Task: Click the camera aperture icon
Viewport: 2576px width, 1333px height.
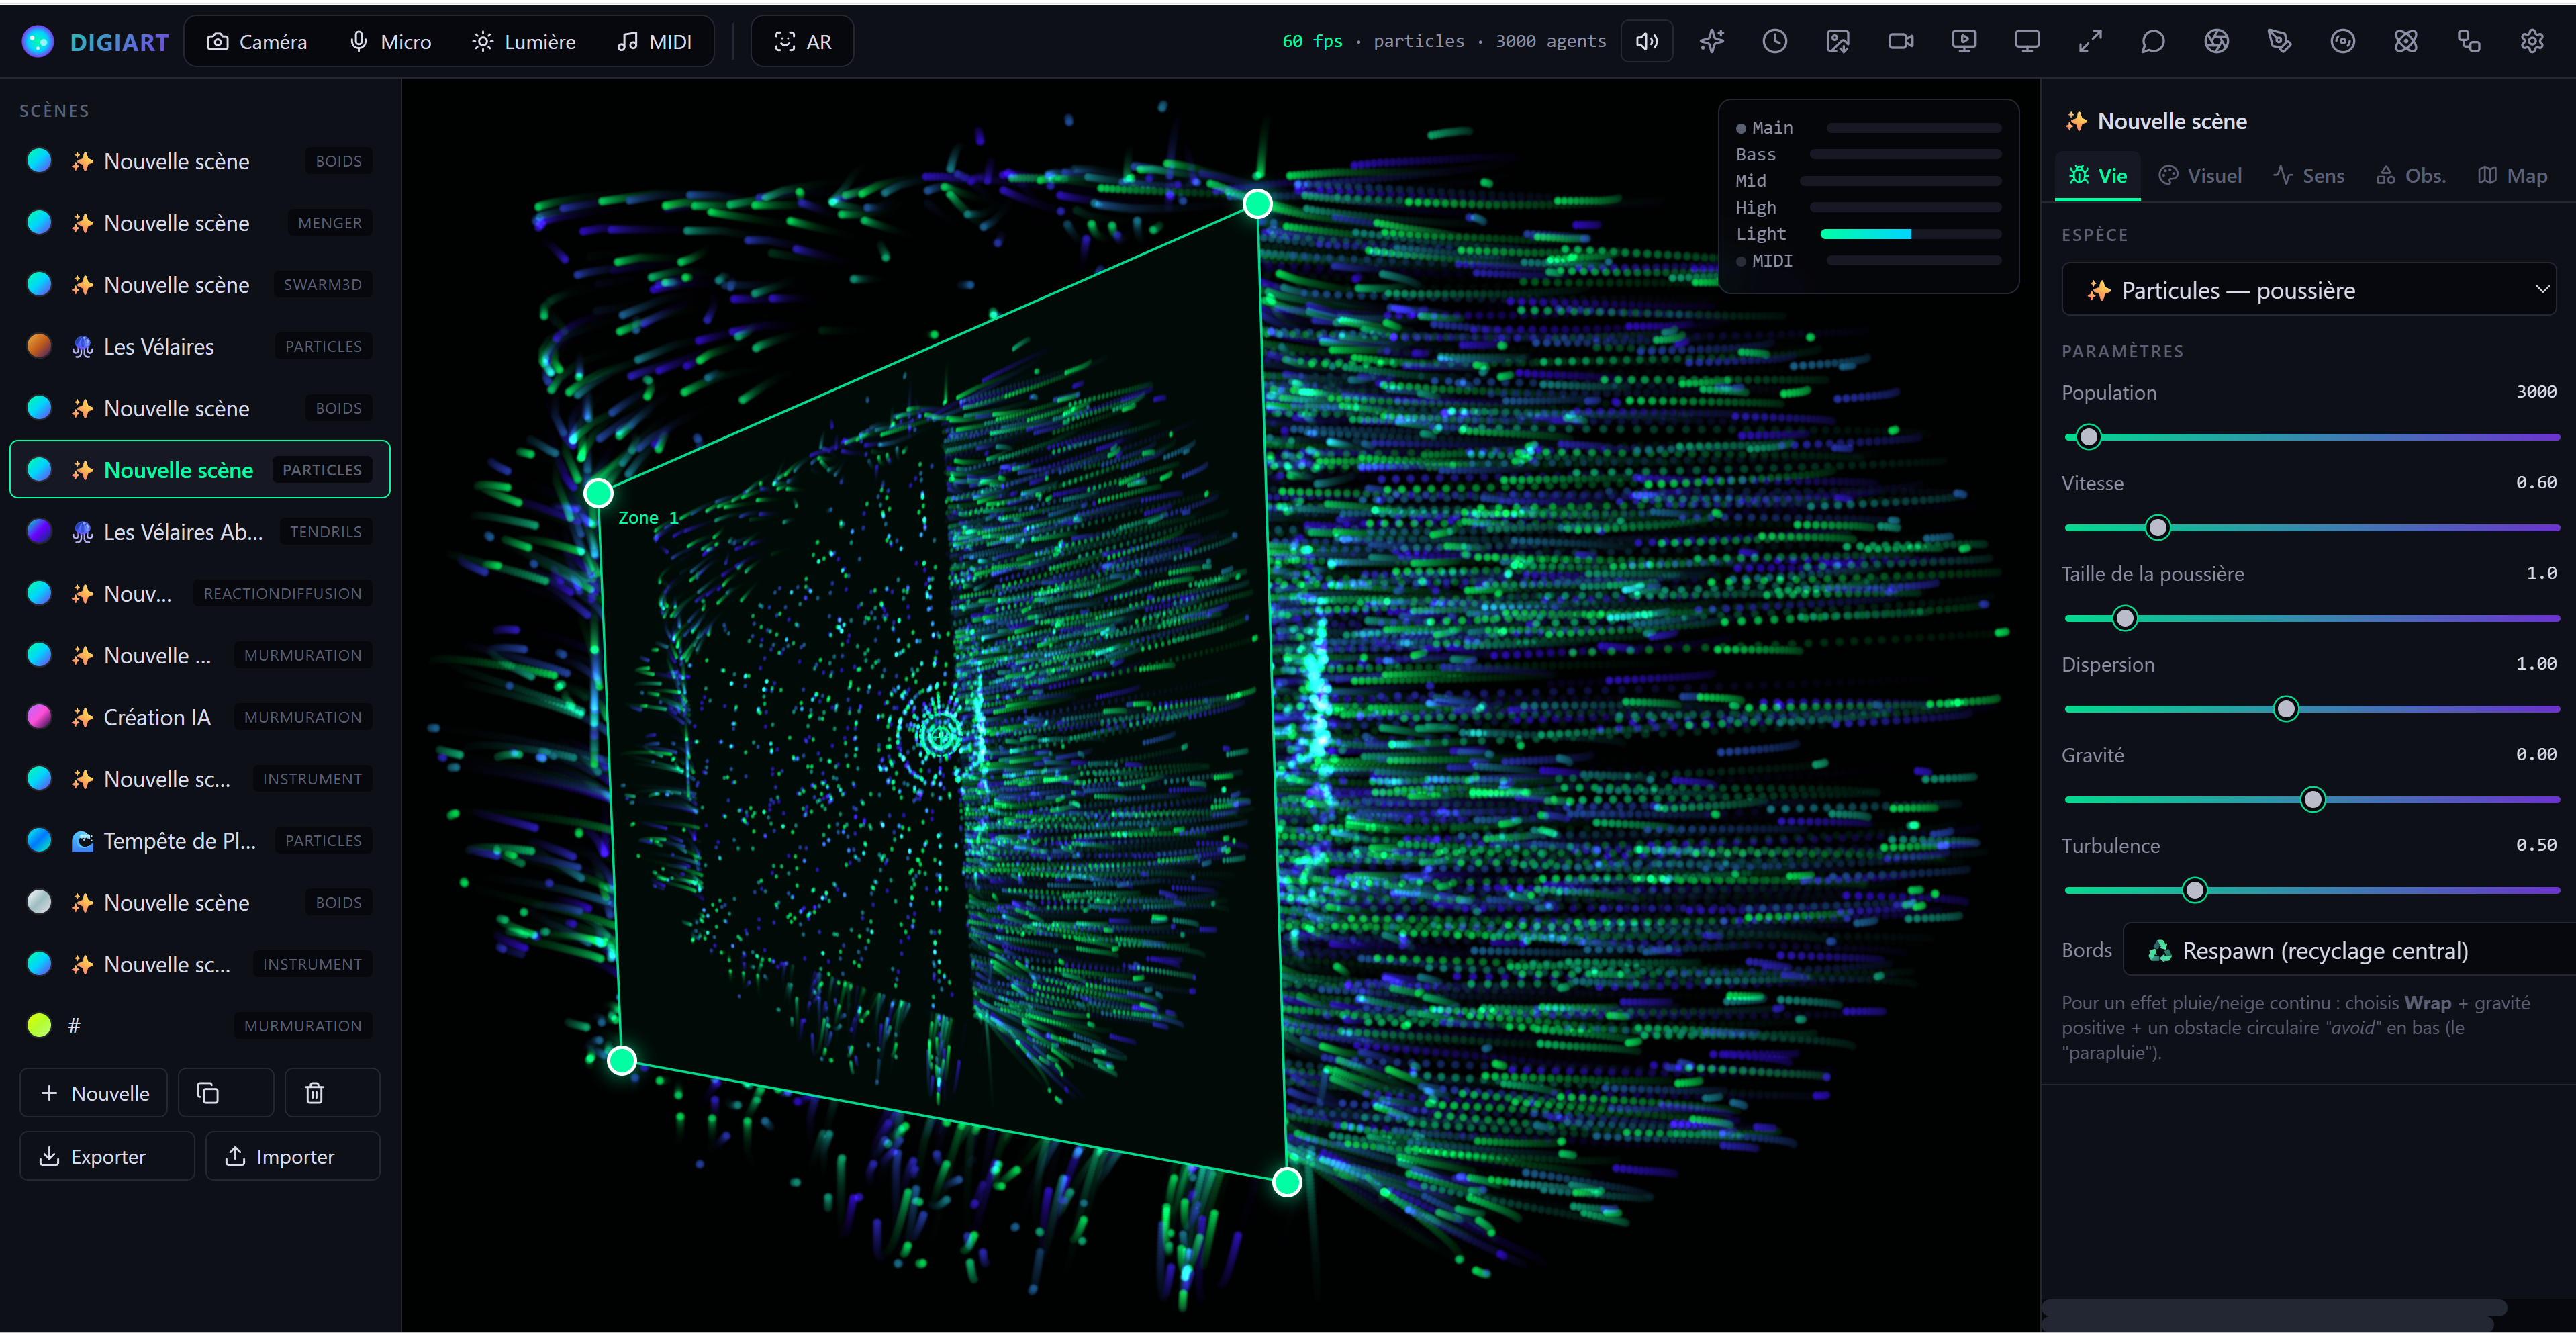Action: [2216, 41]
